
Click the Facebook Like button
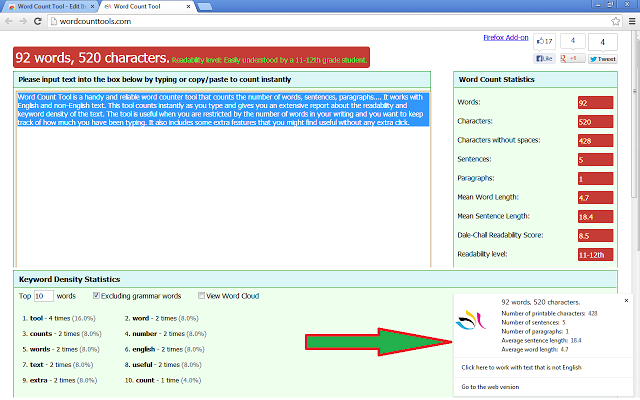pos(545,59)
